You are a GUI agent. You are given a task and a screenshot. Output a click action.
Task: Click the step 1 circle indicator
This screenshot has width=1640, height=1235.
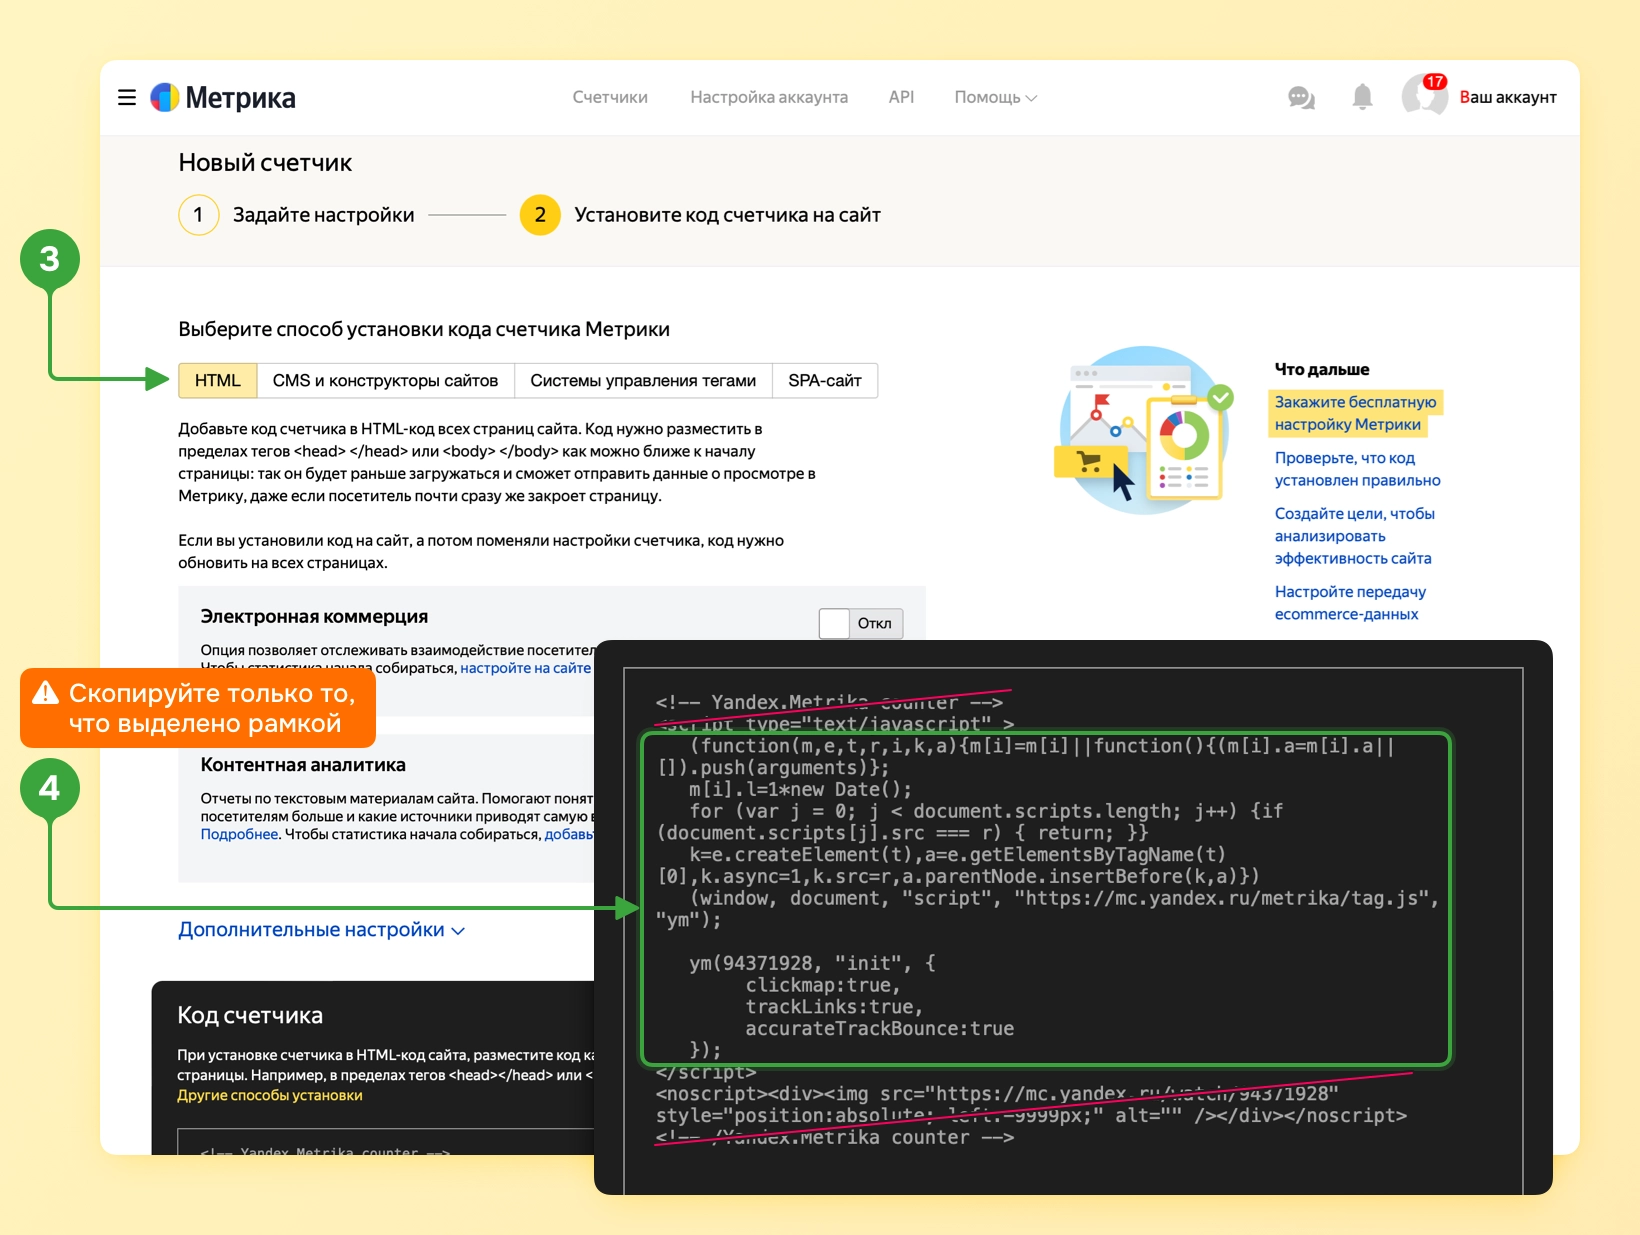click(199, 215)
